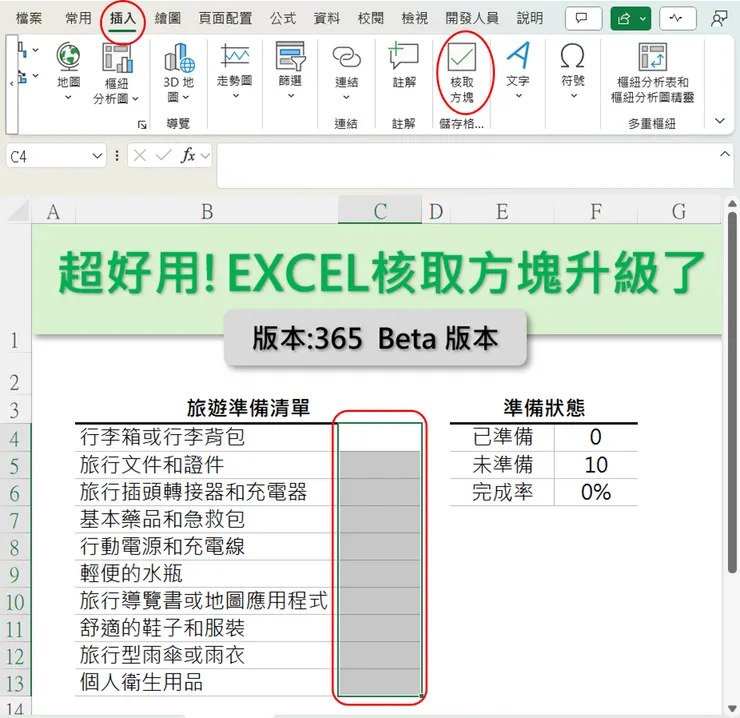Screen dimensions: 740x718
Task: Switch to the 常用 tab
Action: pyautogui.click(x=78, y=18)
